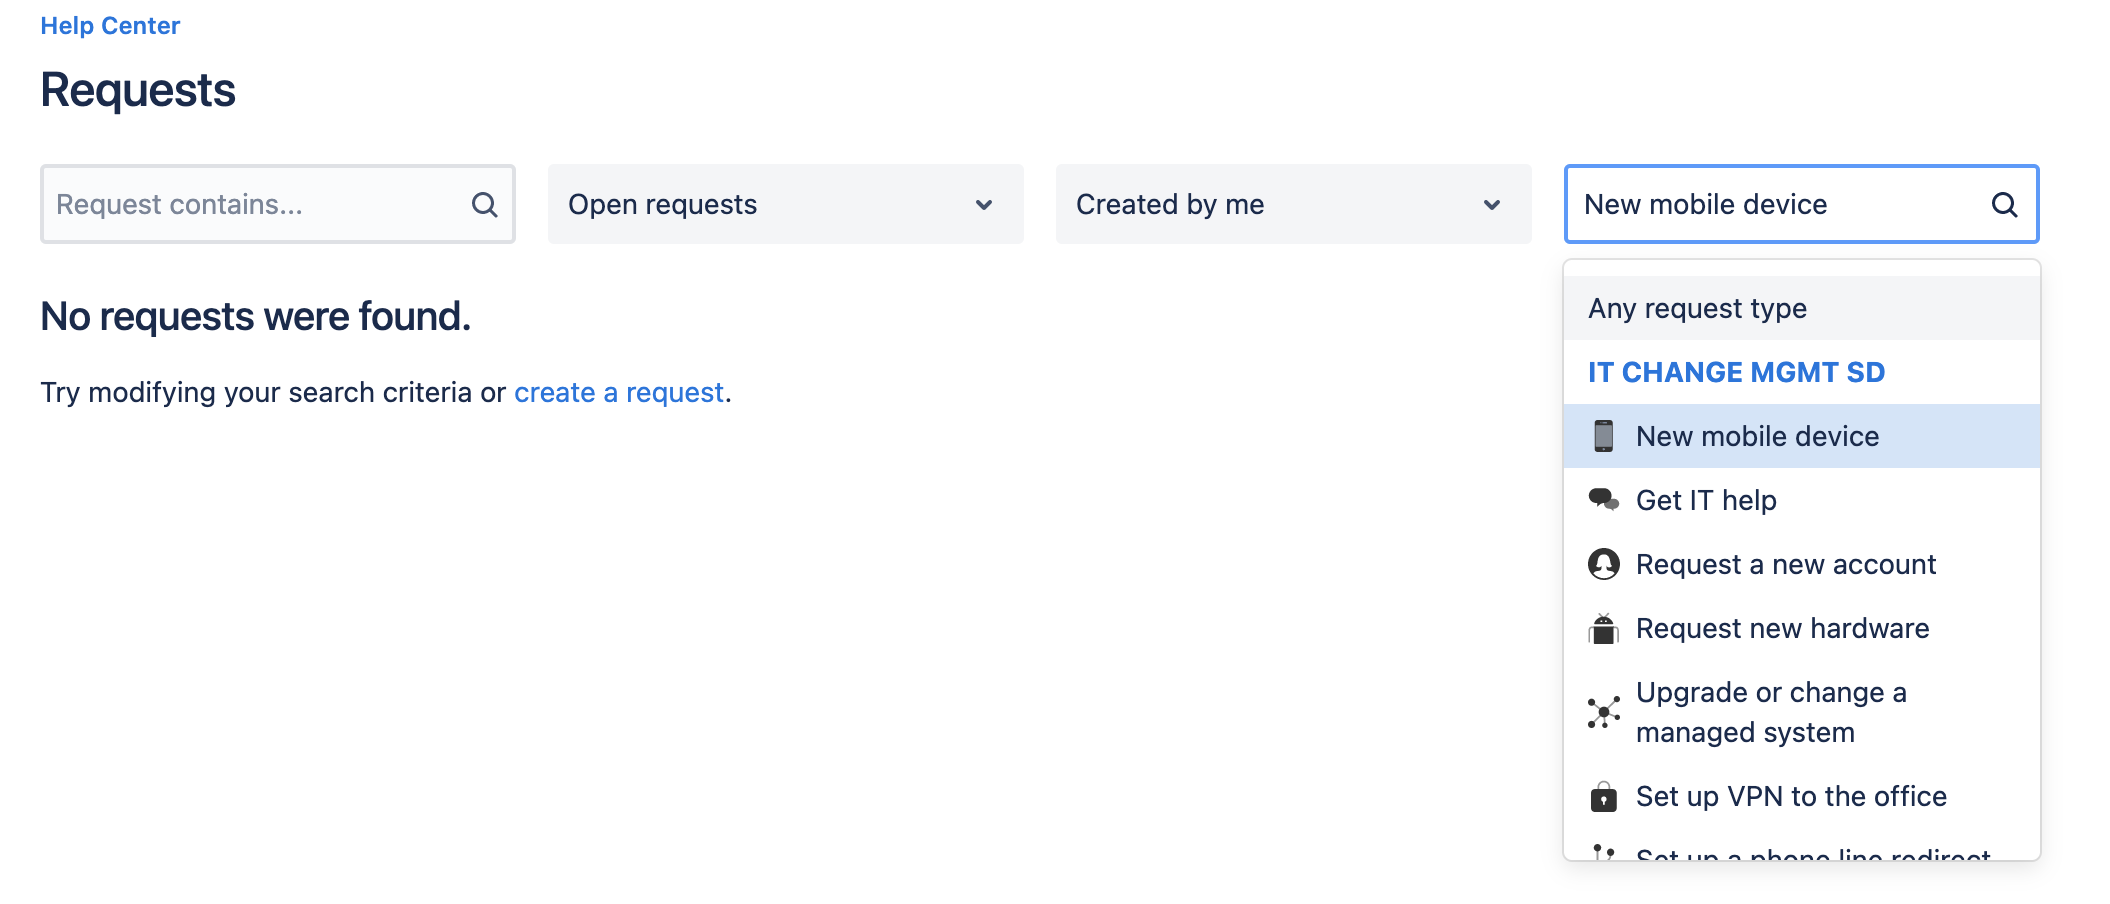Click the magnifier icon in request type field

tap(2004, 204)
